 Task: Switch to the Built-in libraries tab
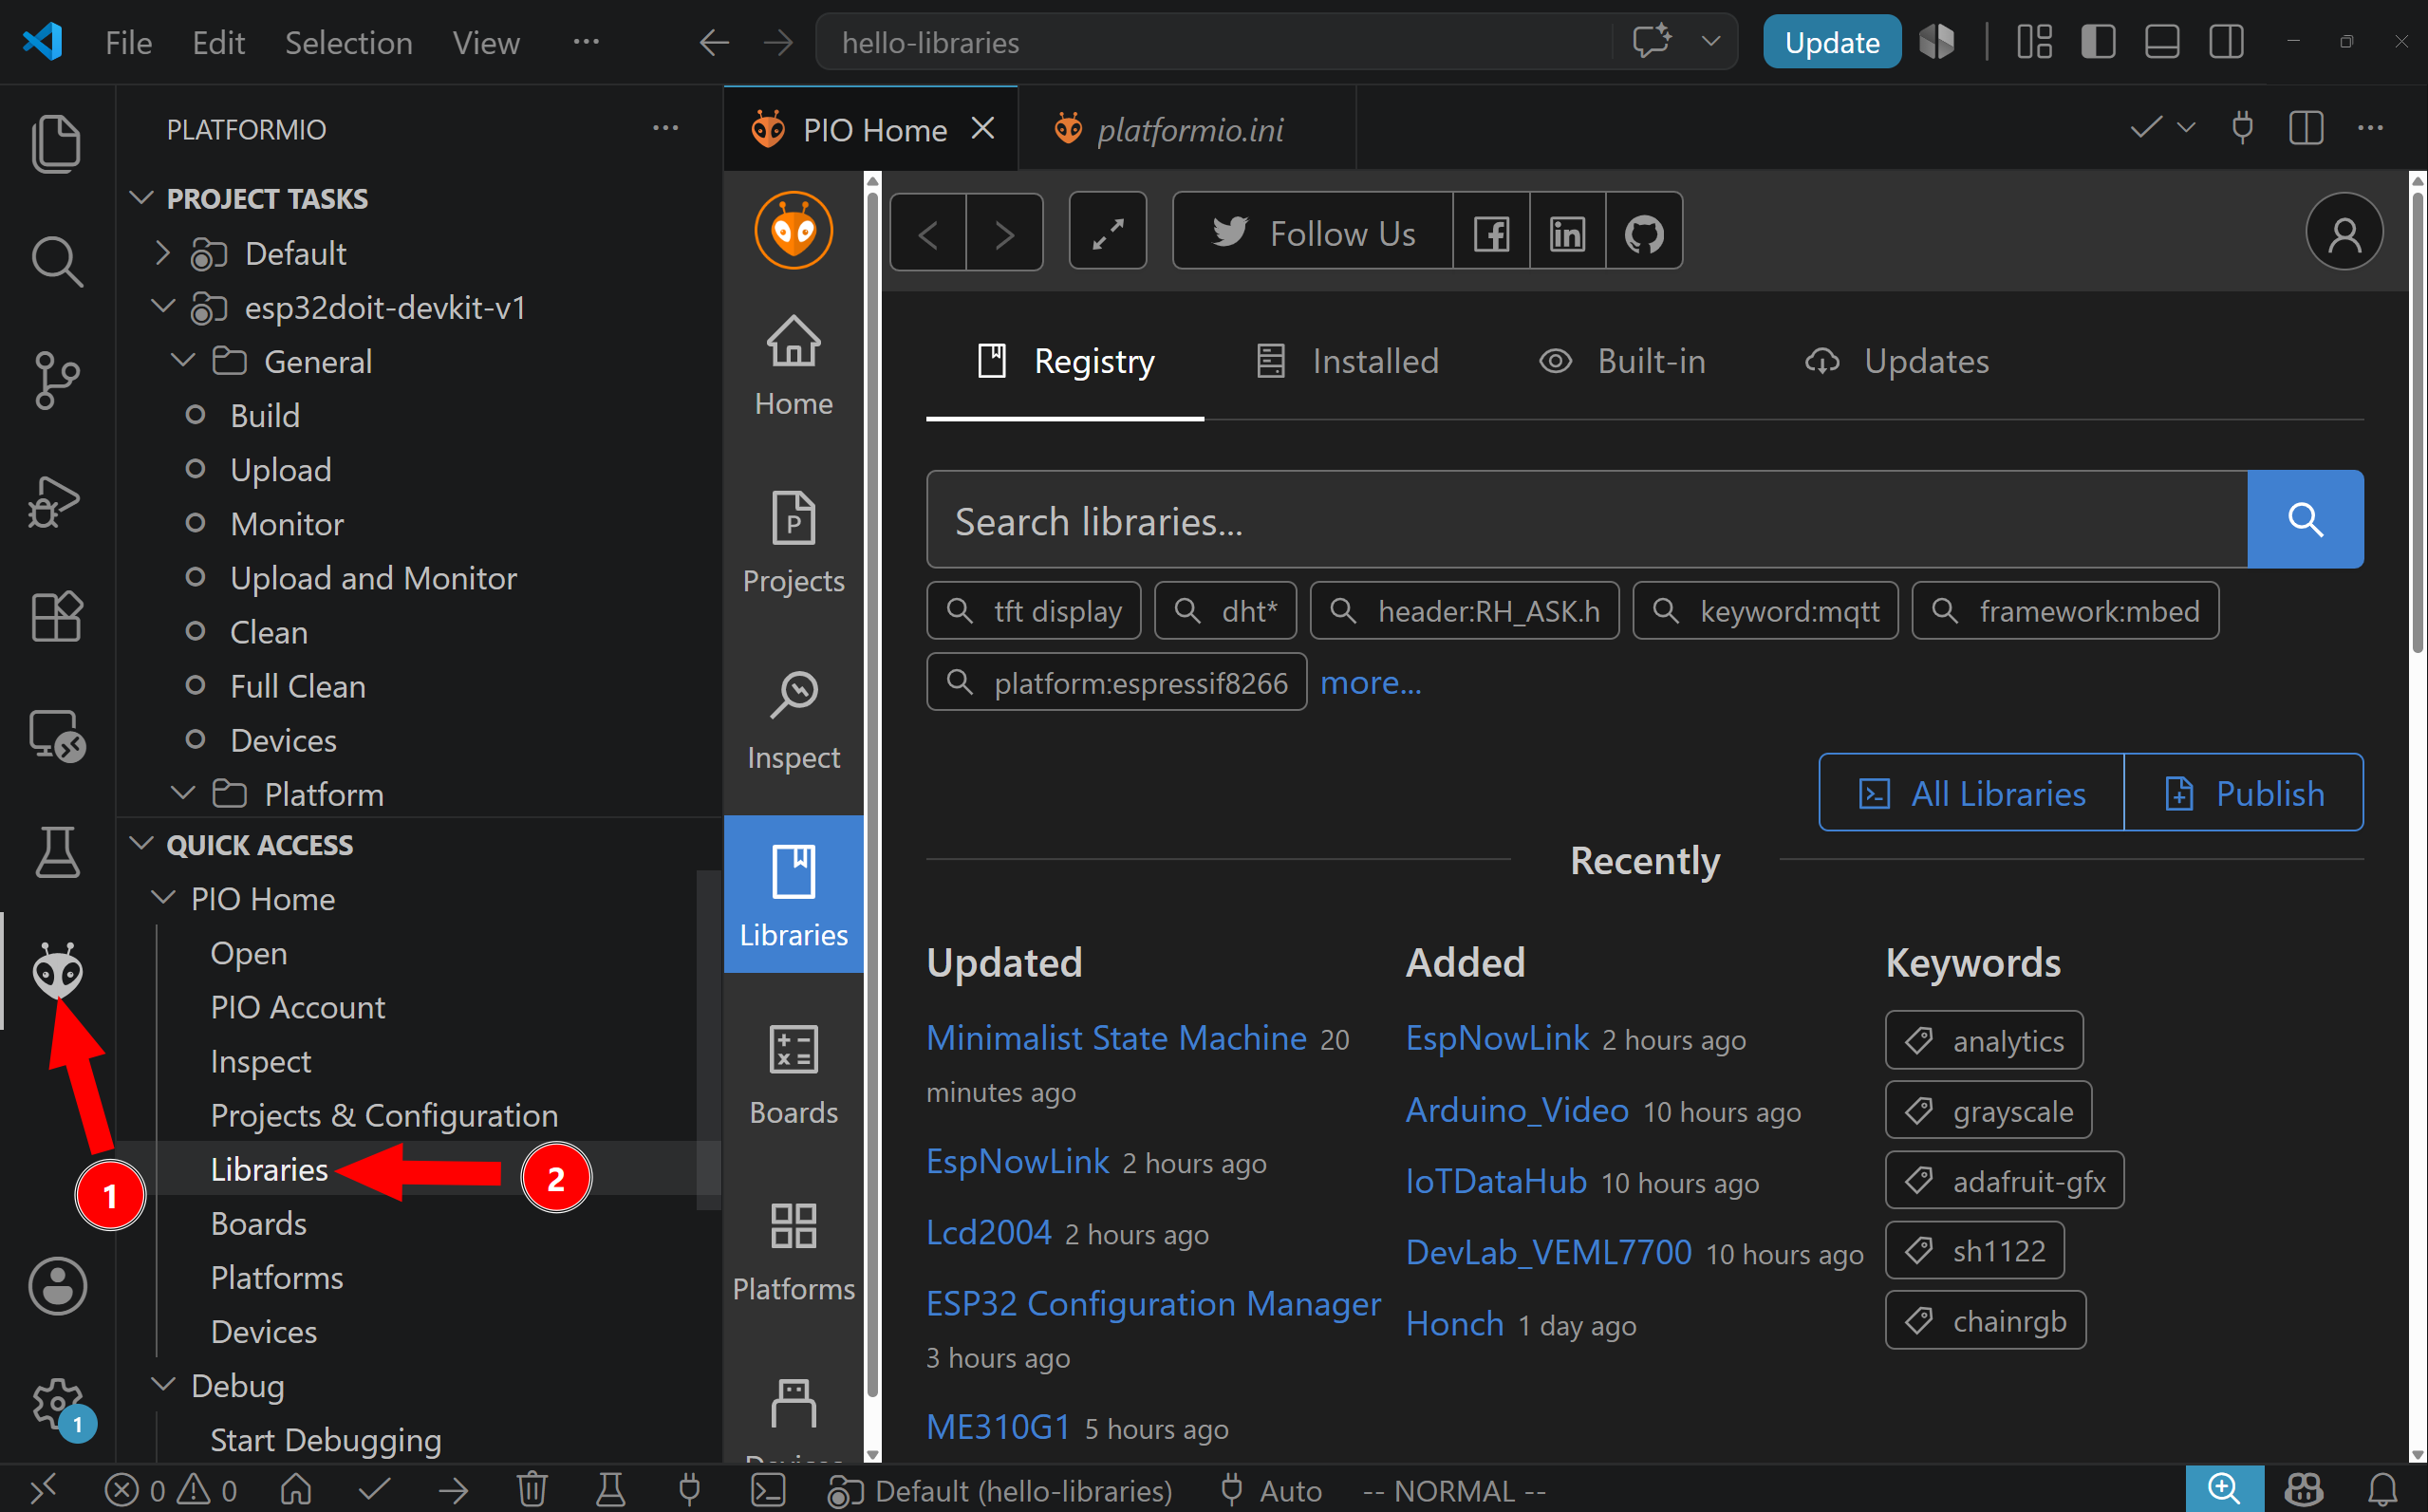point(1622,361)
